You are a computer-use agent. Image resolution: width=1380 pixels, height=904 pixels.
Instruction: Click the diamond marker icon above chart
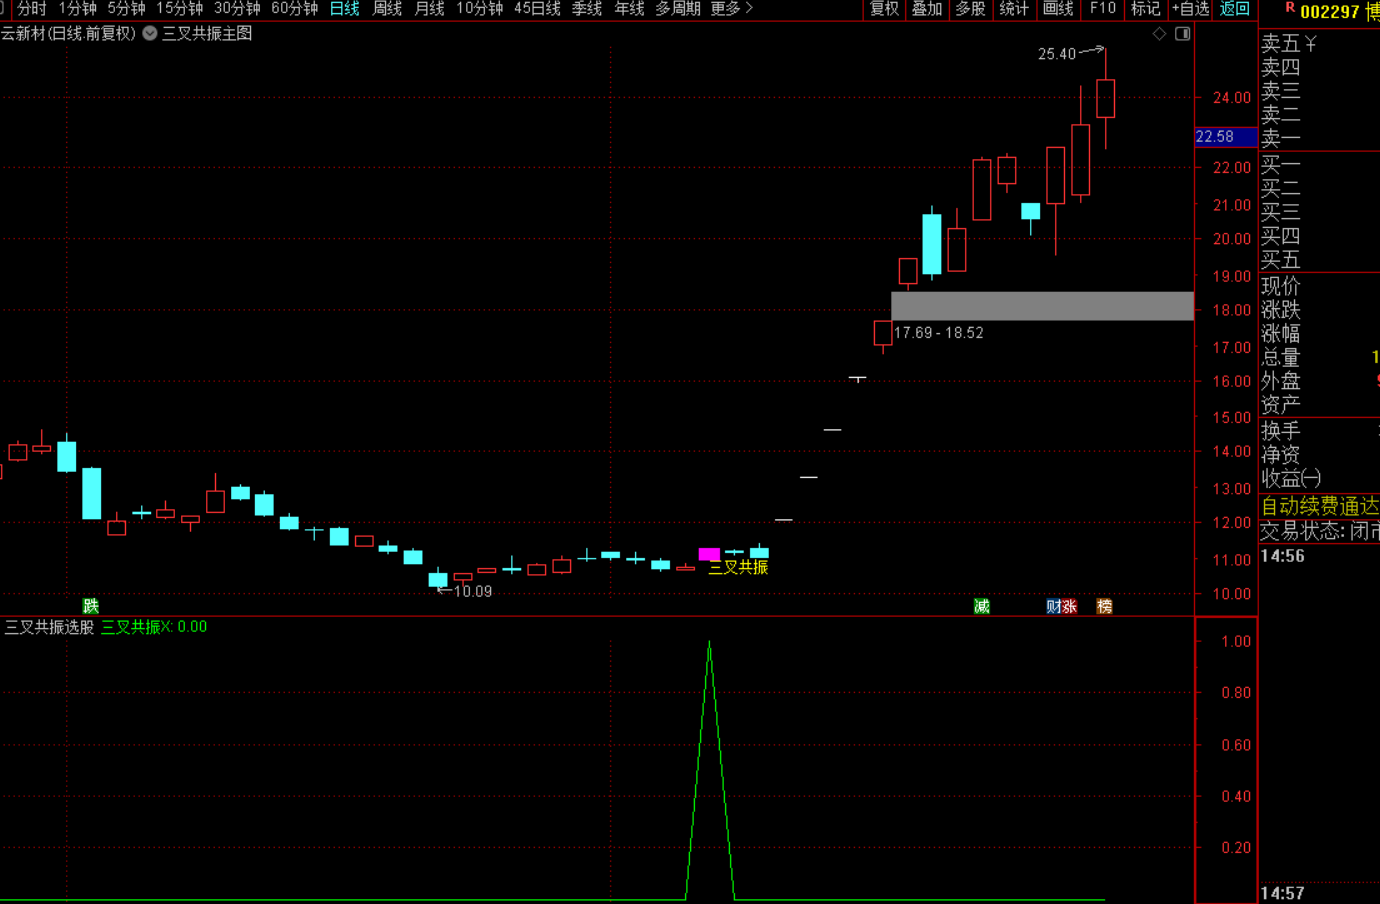(x=1159, y=34)
